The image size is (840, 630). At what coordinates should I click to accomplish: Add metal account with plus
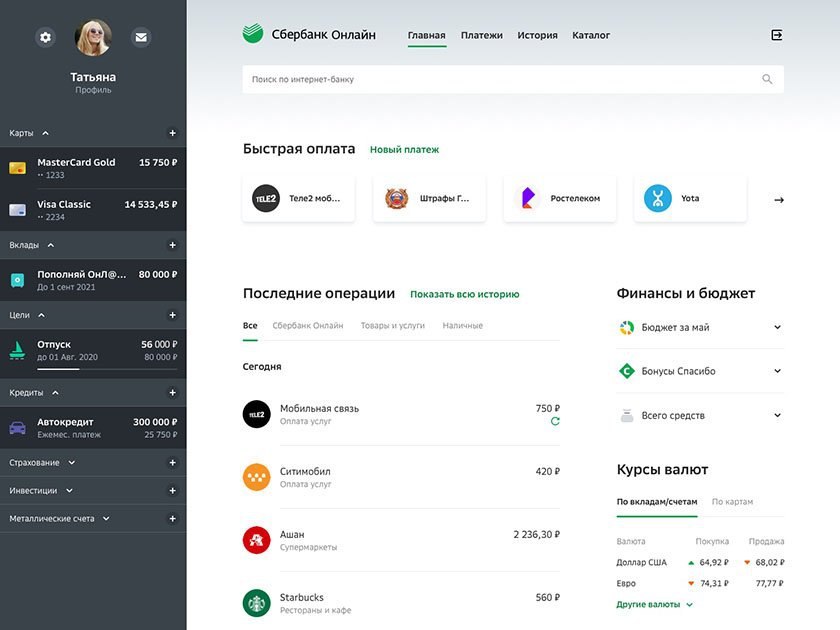point(172,519)
